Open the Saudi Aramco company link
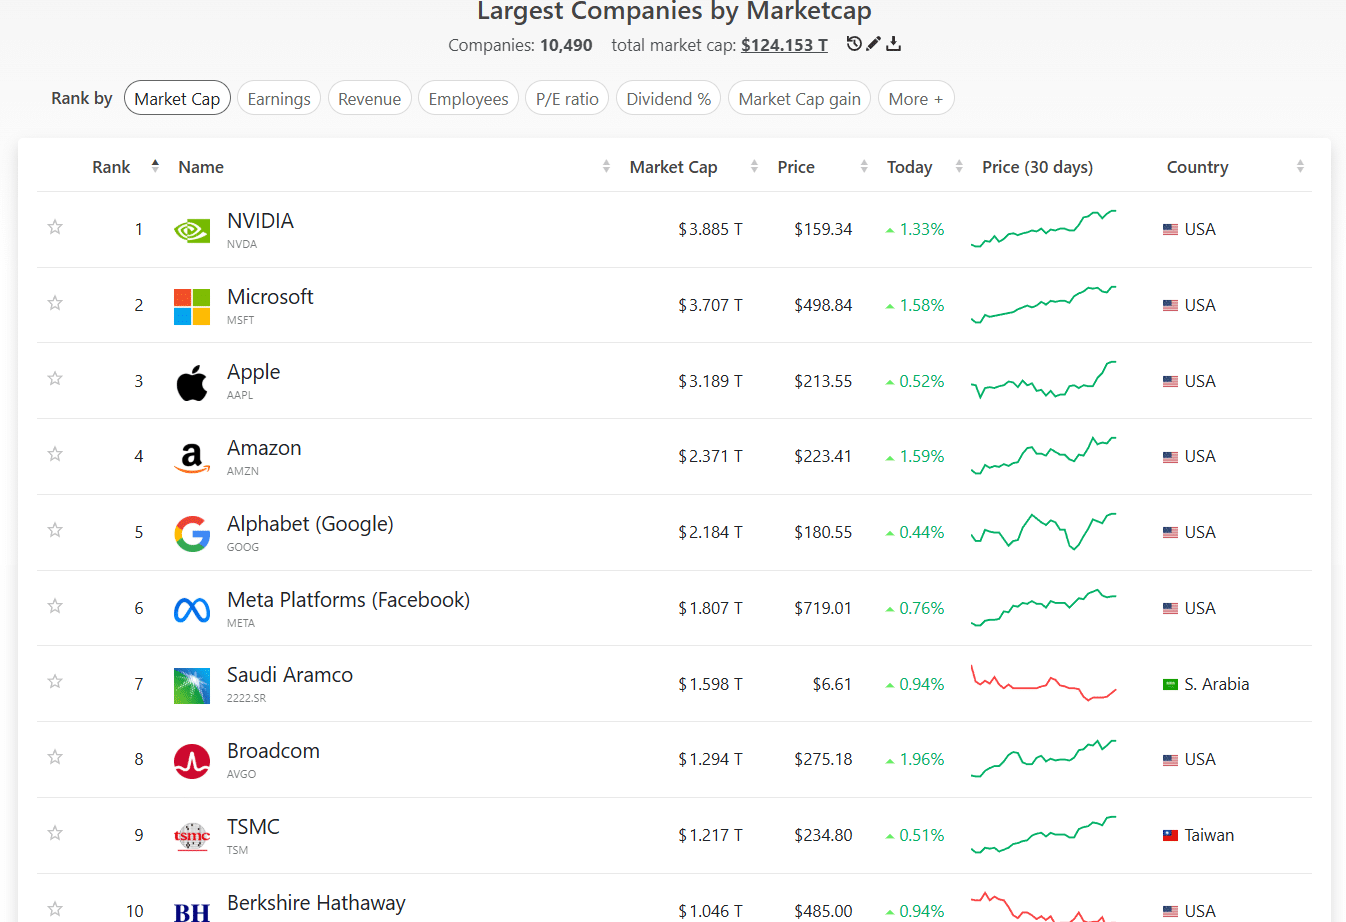Image resolution: width=1346 pixels, height=922 pixels. (290, 675)
